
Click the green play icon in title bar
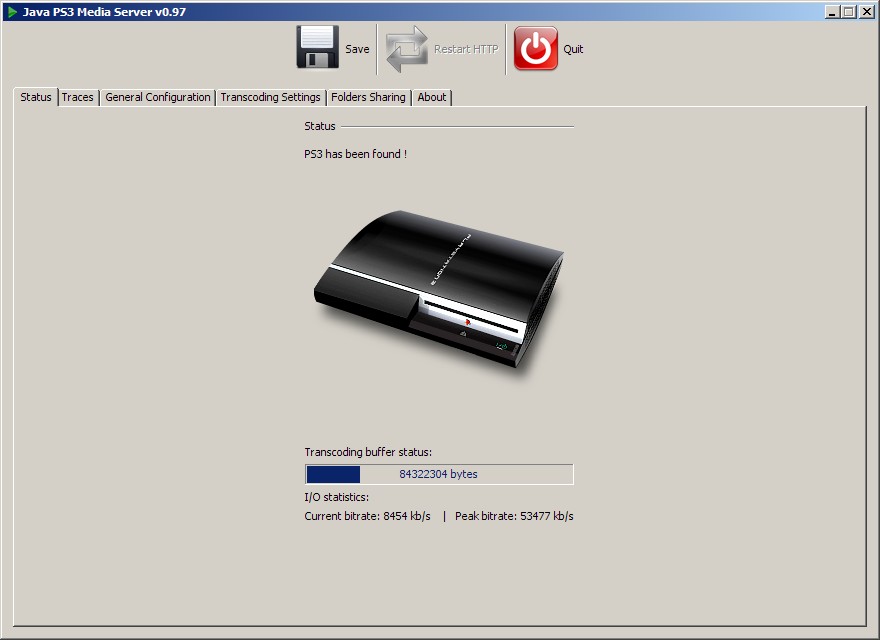click(x=12, y=12)
